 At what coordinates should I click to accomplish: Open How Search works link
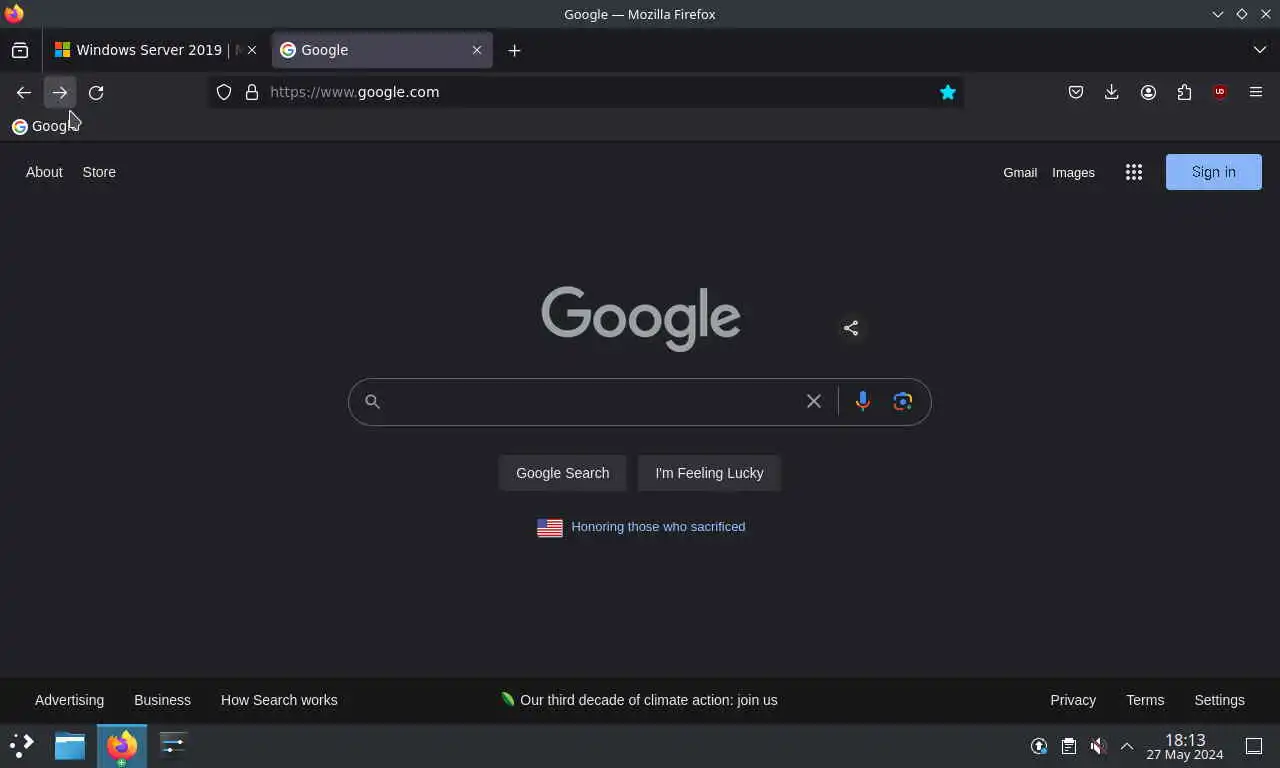[x=279, y=700]
